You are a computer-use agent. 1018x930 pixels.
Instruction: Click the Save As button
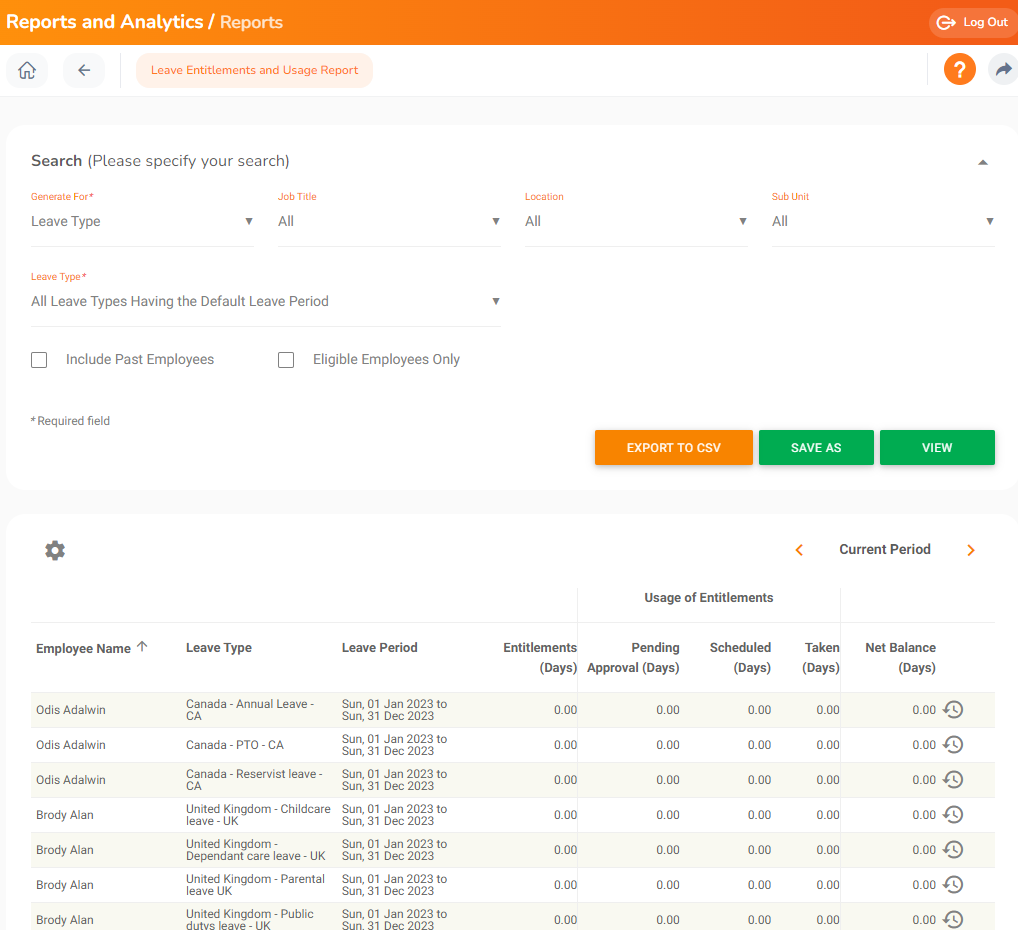pyautogui.click(x=816, y=447)
